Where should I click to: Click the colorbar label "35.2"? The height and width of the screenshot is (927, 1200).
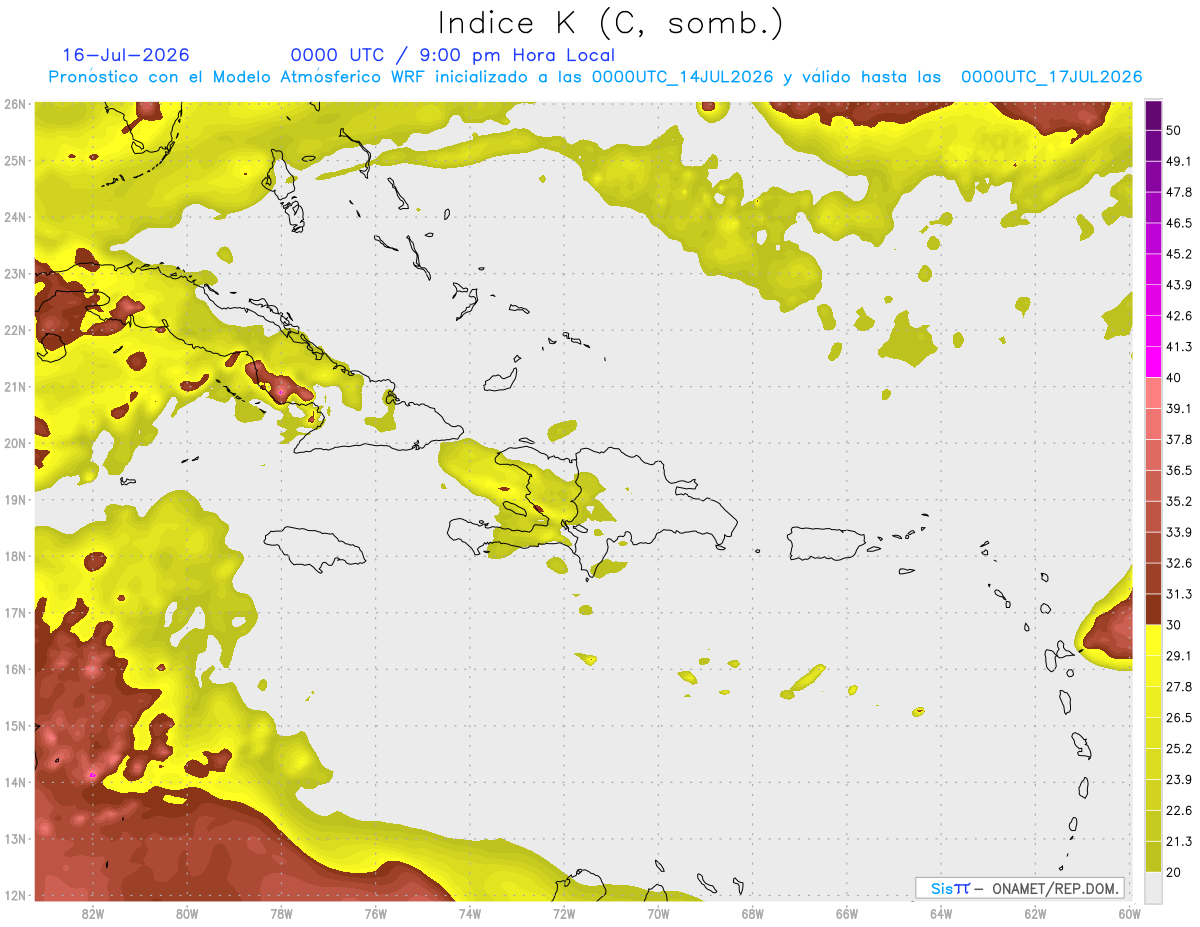pos(1179,501)
